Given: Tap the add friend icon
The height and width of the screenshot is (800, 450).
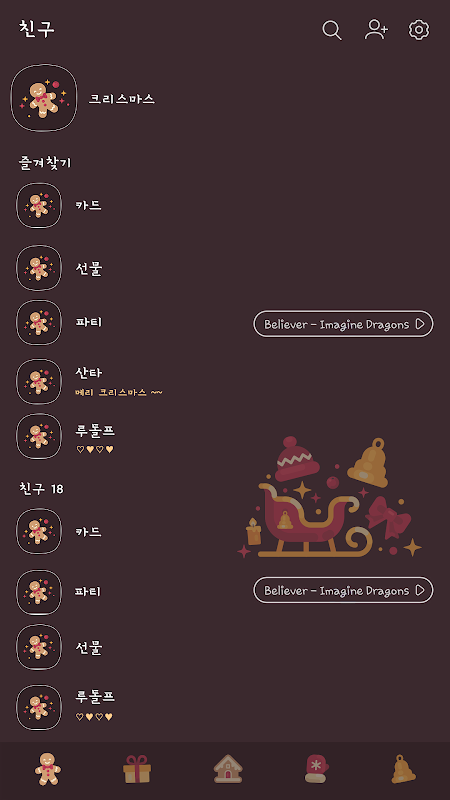Looking at the screenshot, I should 376,30.
